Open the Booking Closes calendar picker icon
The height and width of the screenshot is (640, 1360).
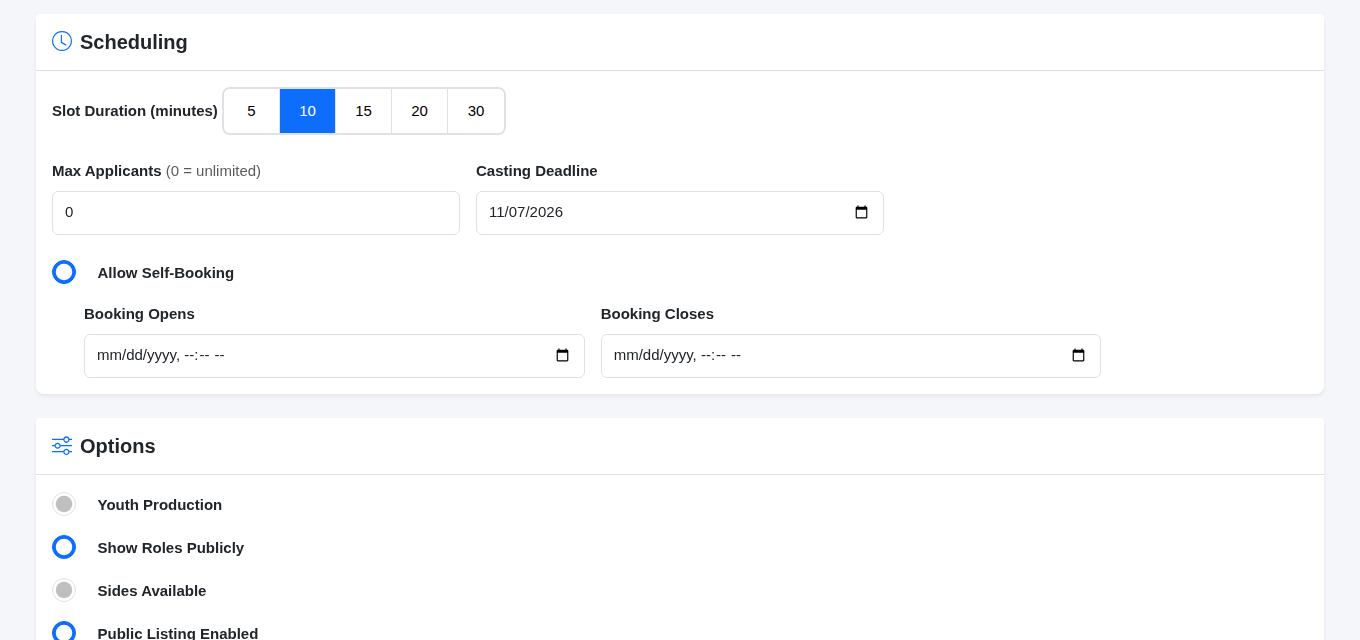pyautogui.click(x=1079, y=356)
